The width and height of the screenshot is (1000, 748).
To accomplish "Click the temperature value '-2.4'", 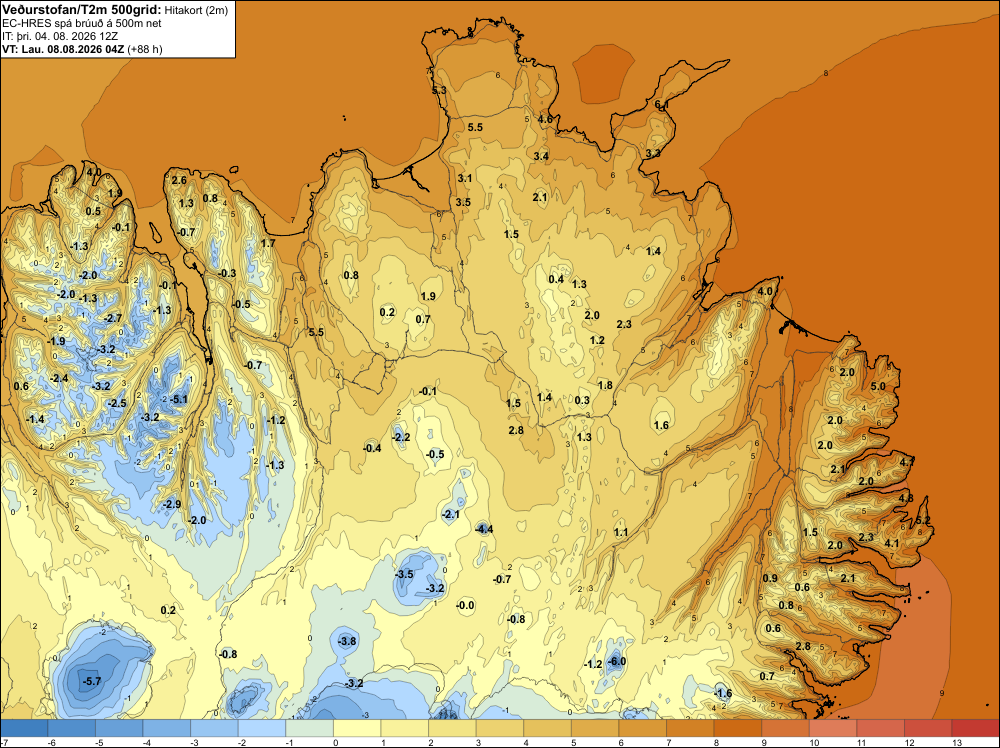I will click(x=59, y=379).
